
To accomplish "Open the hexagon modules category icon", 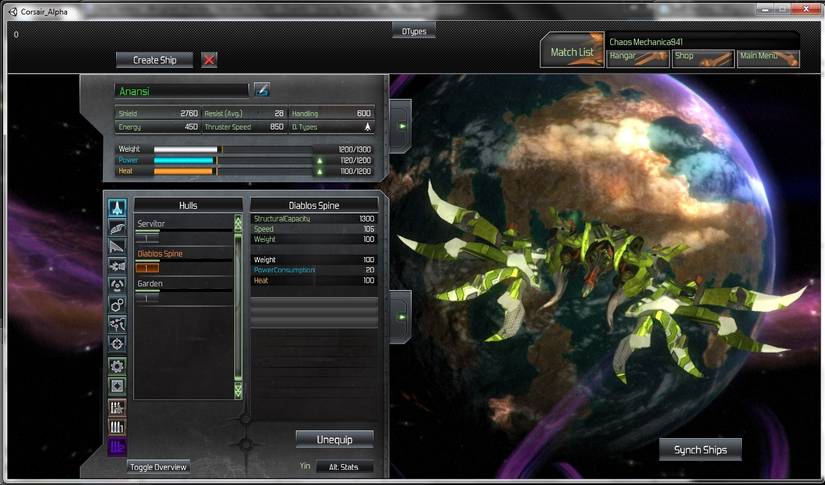I will (117, 304).
